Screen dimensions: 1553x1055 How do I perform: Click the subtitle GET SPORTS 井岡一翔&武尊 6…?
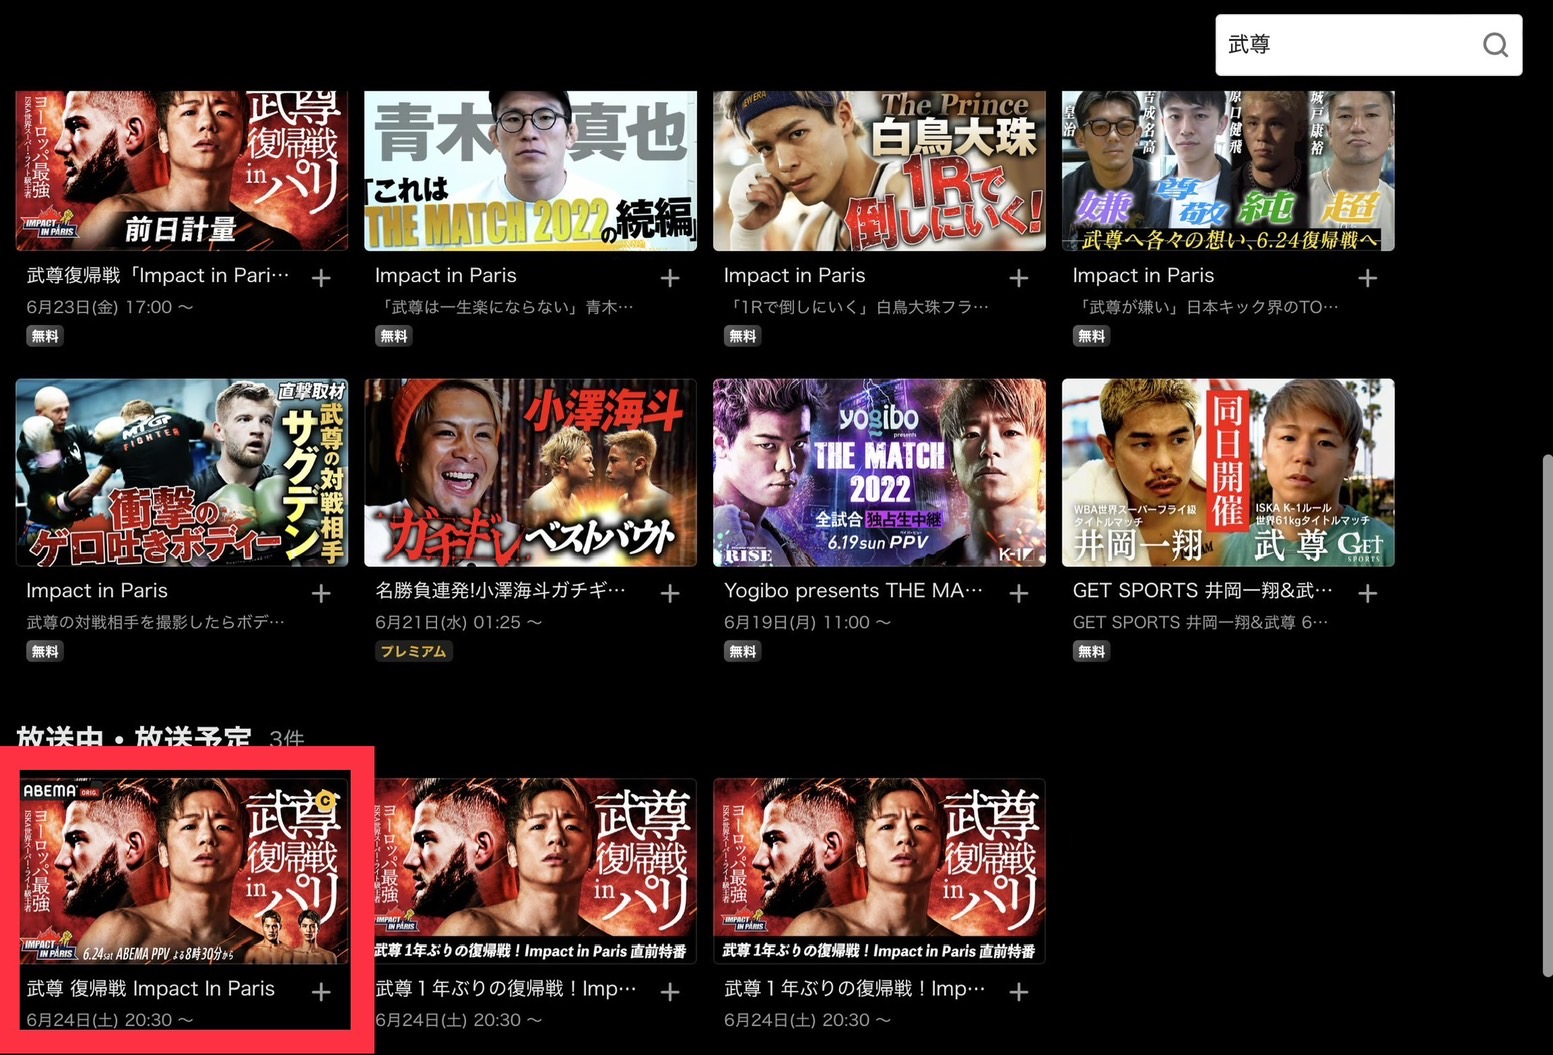point(1201,623)
